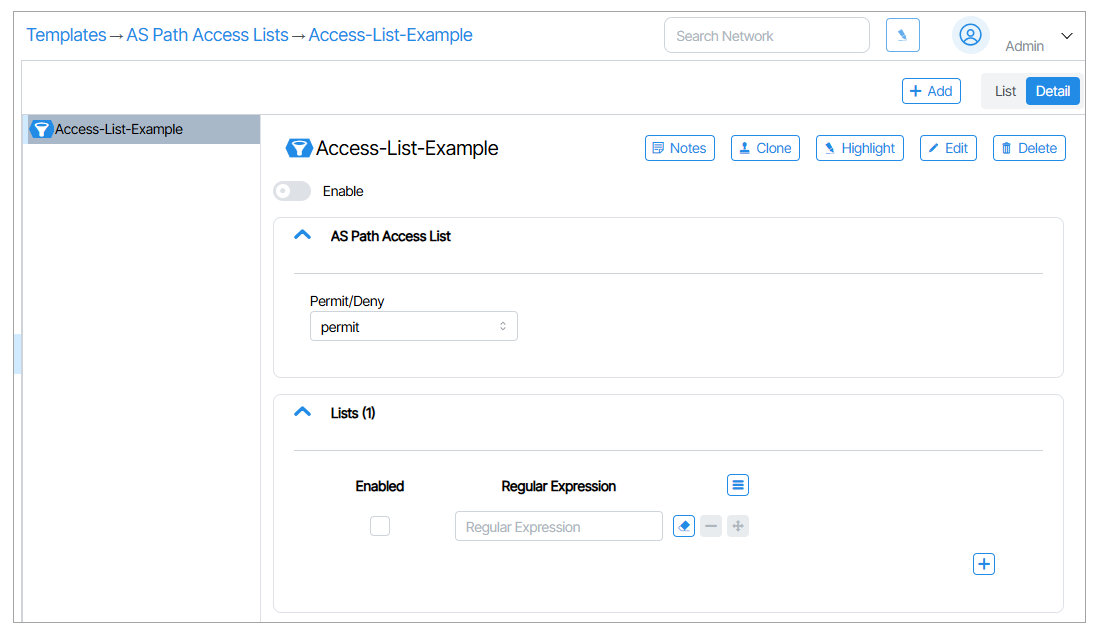Click the minus remove-row icon
Image resolution: width=1100 pixels, height=637 pixels.
pos(710,526)
